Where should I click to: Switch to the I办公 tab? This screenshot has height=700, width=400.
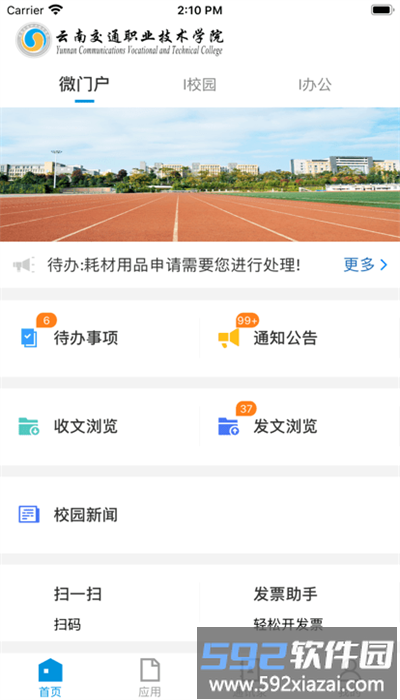point(315,84)
